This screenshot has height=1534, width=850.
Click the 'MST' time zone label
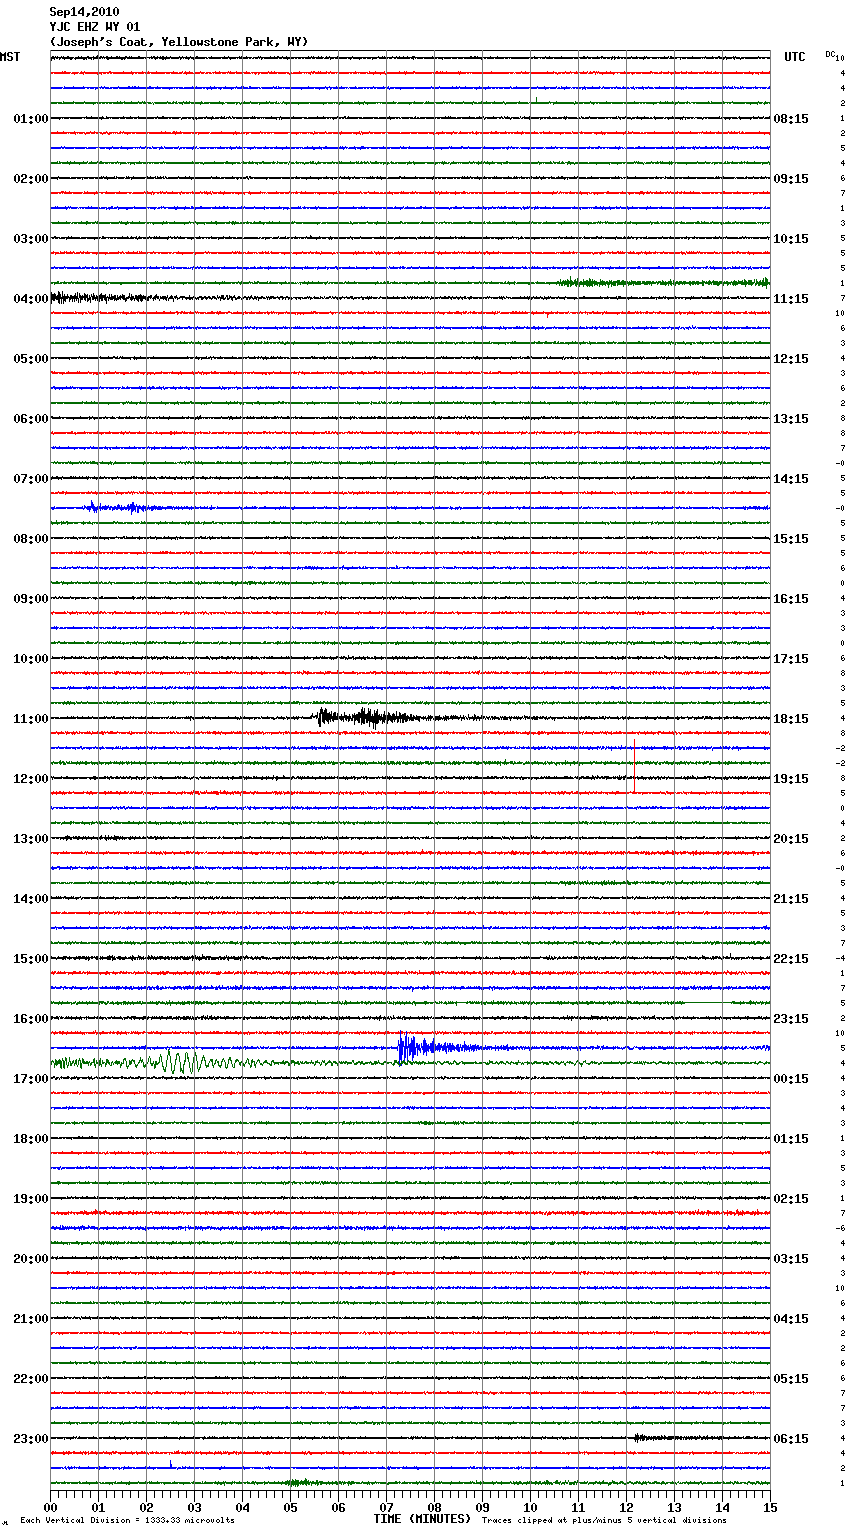point(10,57)
